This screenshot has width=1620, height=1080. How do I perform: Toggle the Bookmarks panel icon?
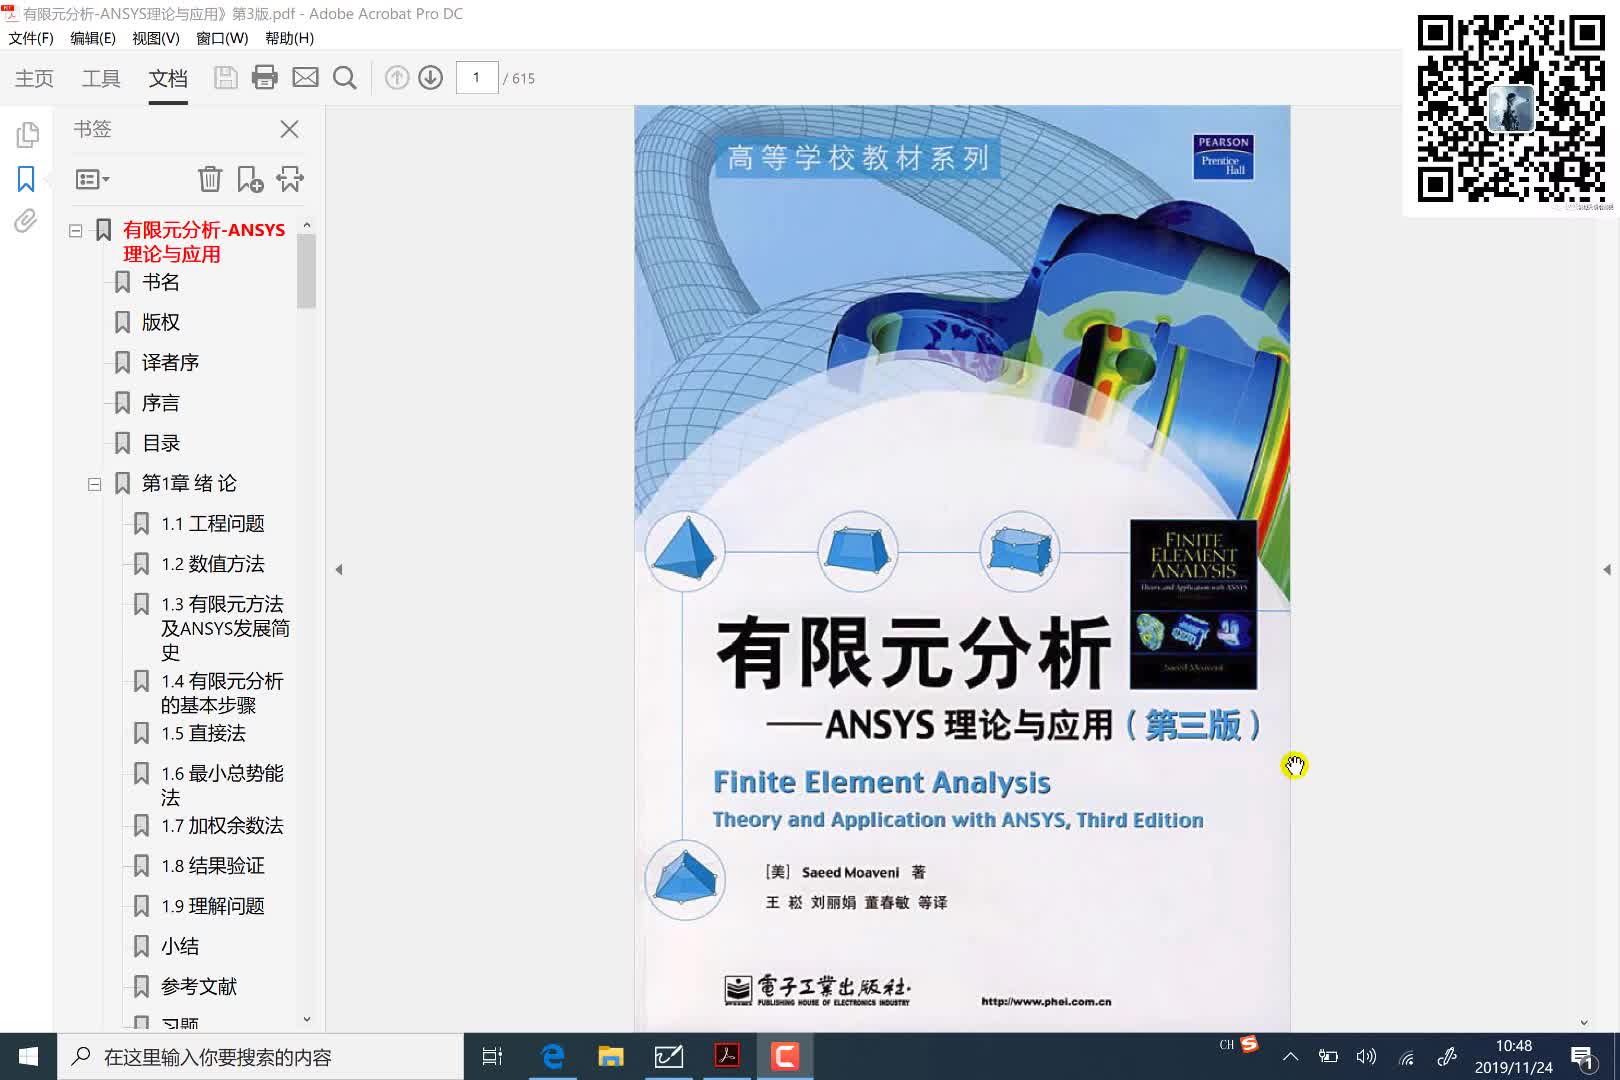point(26,179)
